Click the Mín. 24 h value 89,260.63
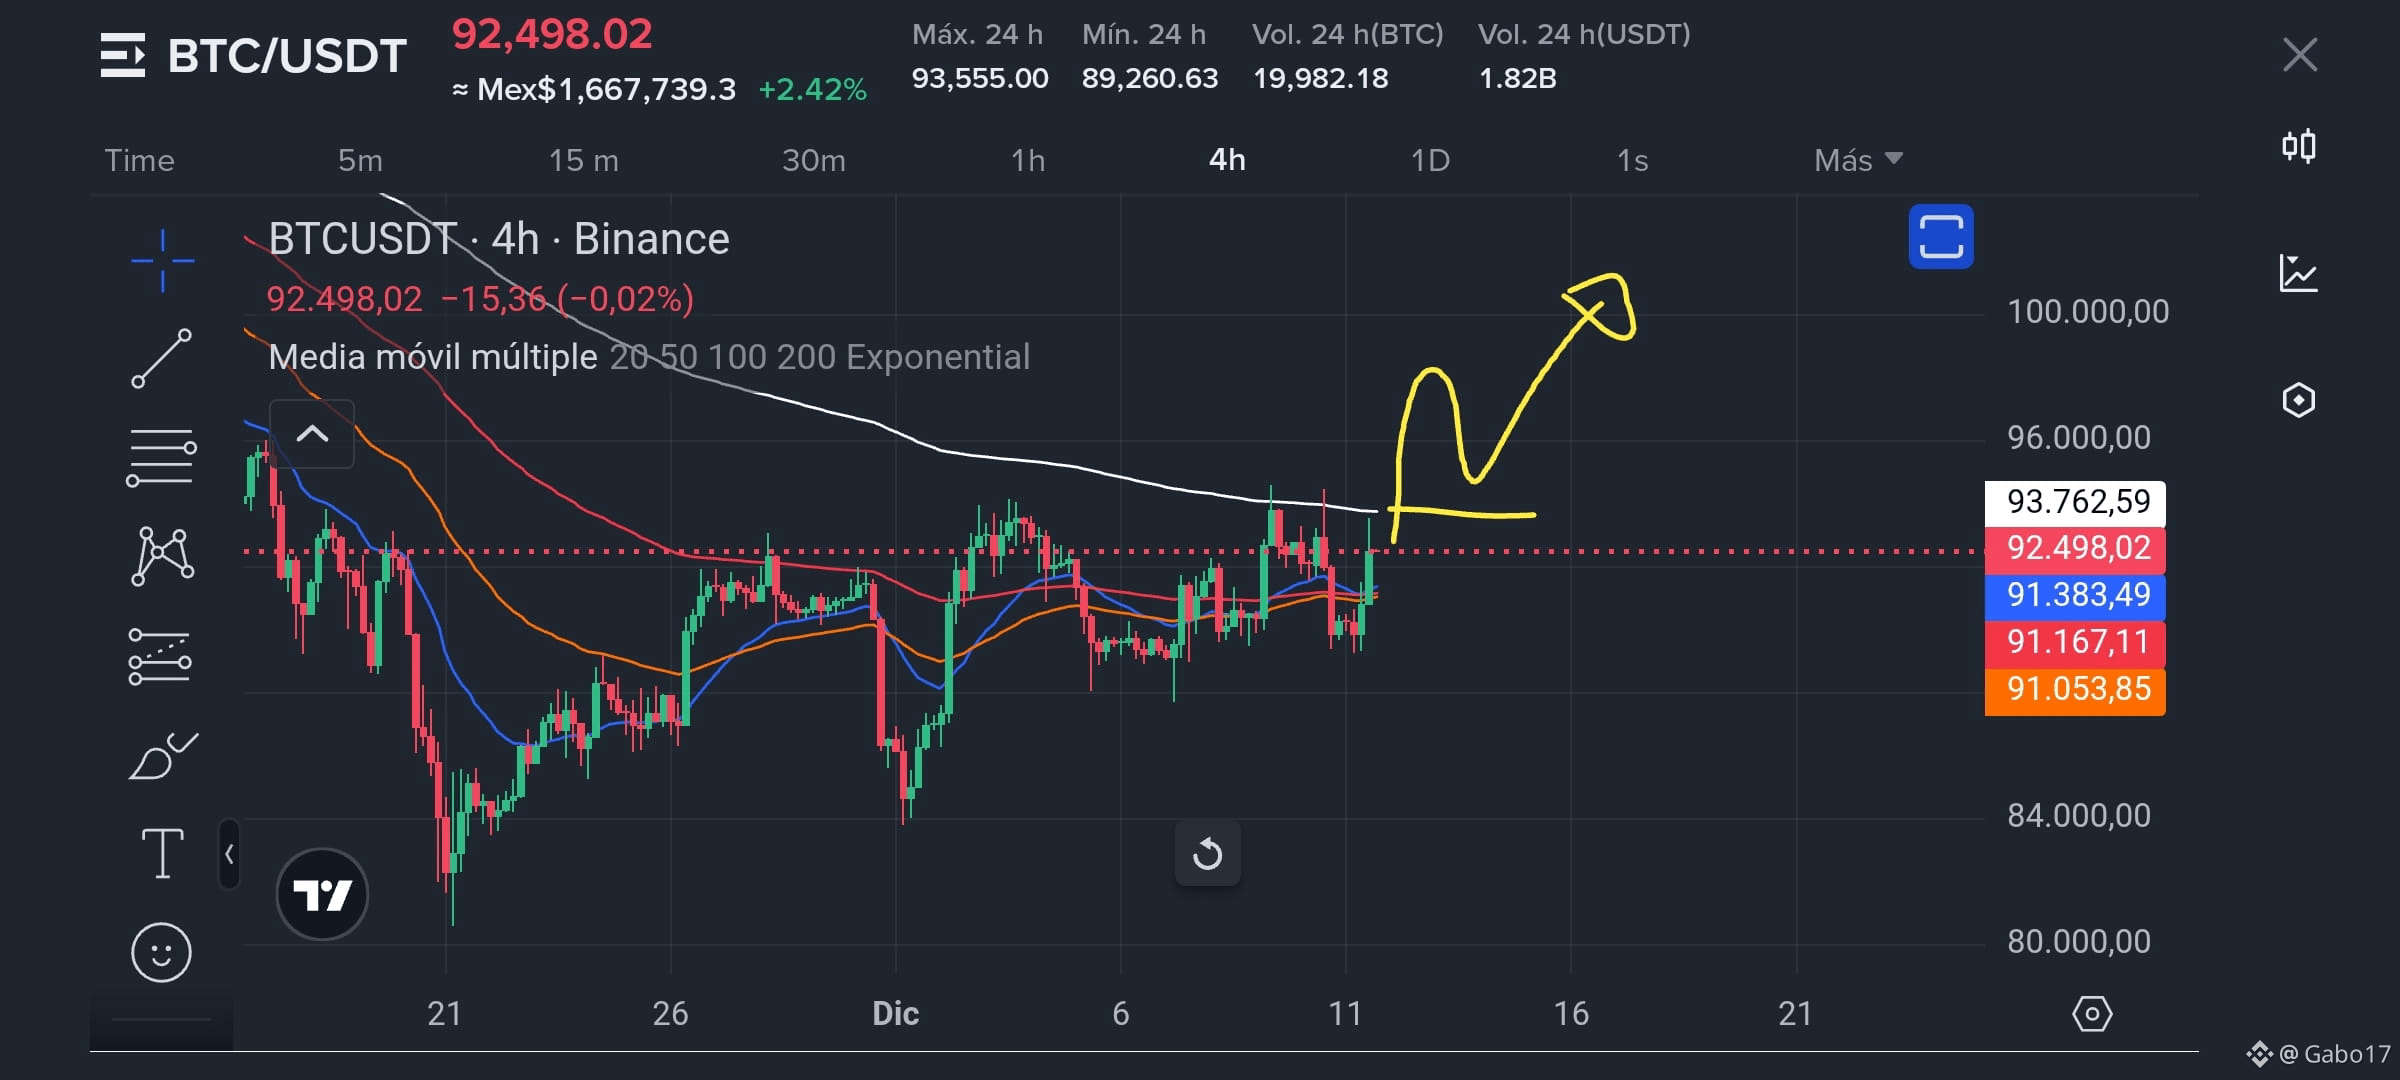Screen dimensions: 2400x1080 (1150, 78)
